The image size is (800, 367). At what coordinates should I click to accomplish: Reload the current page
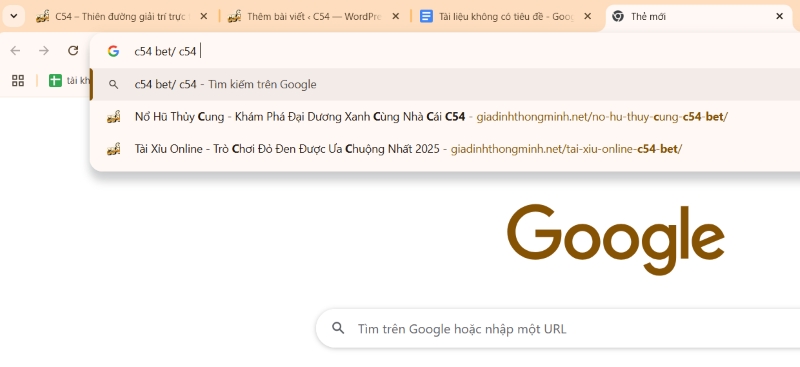[x=73, y=51]
